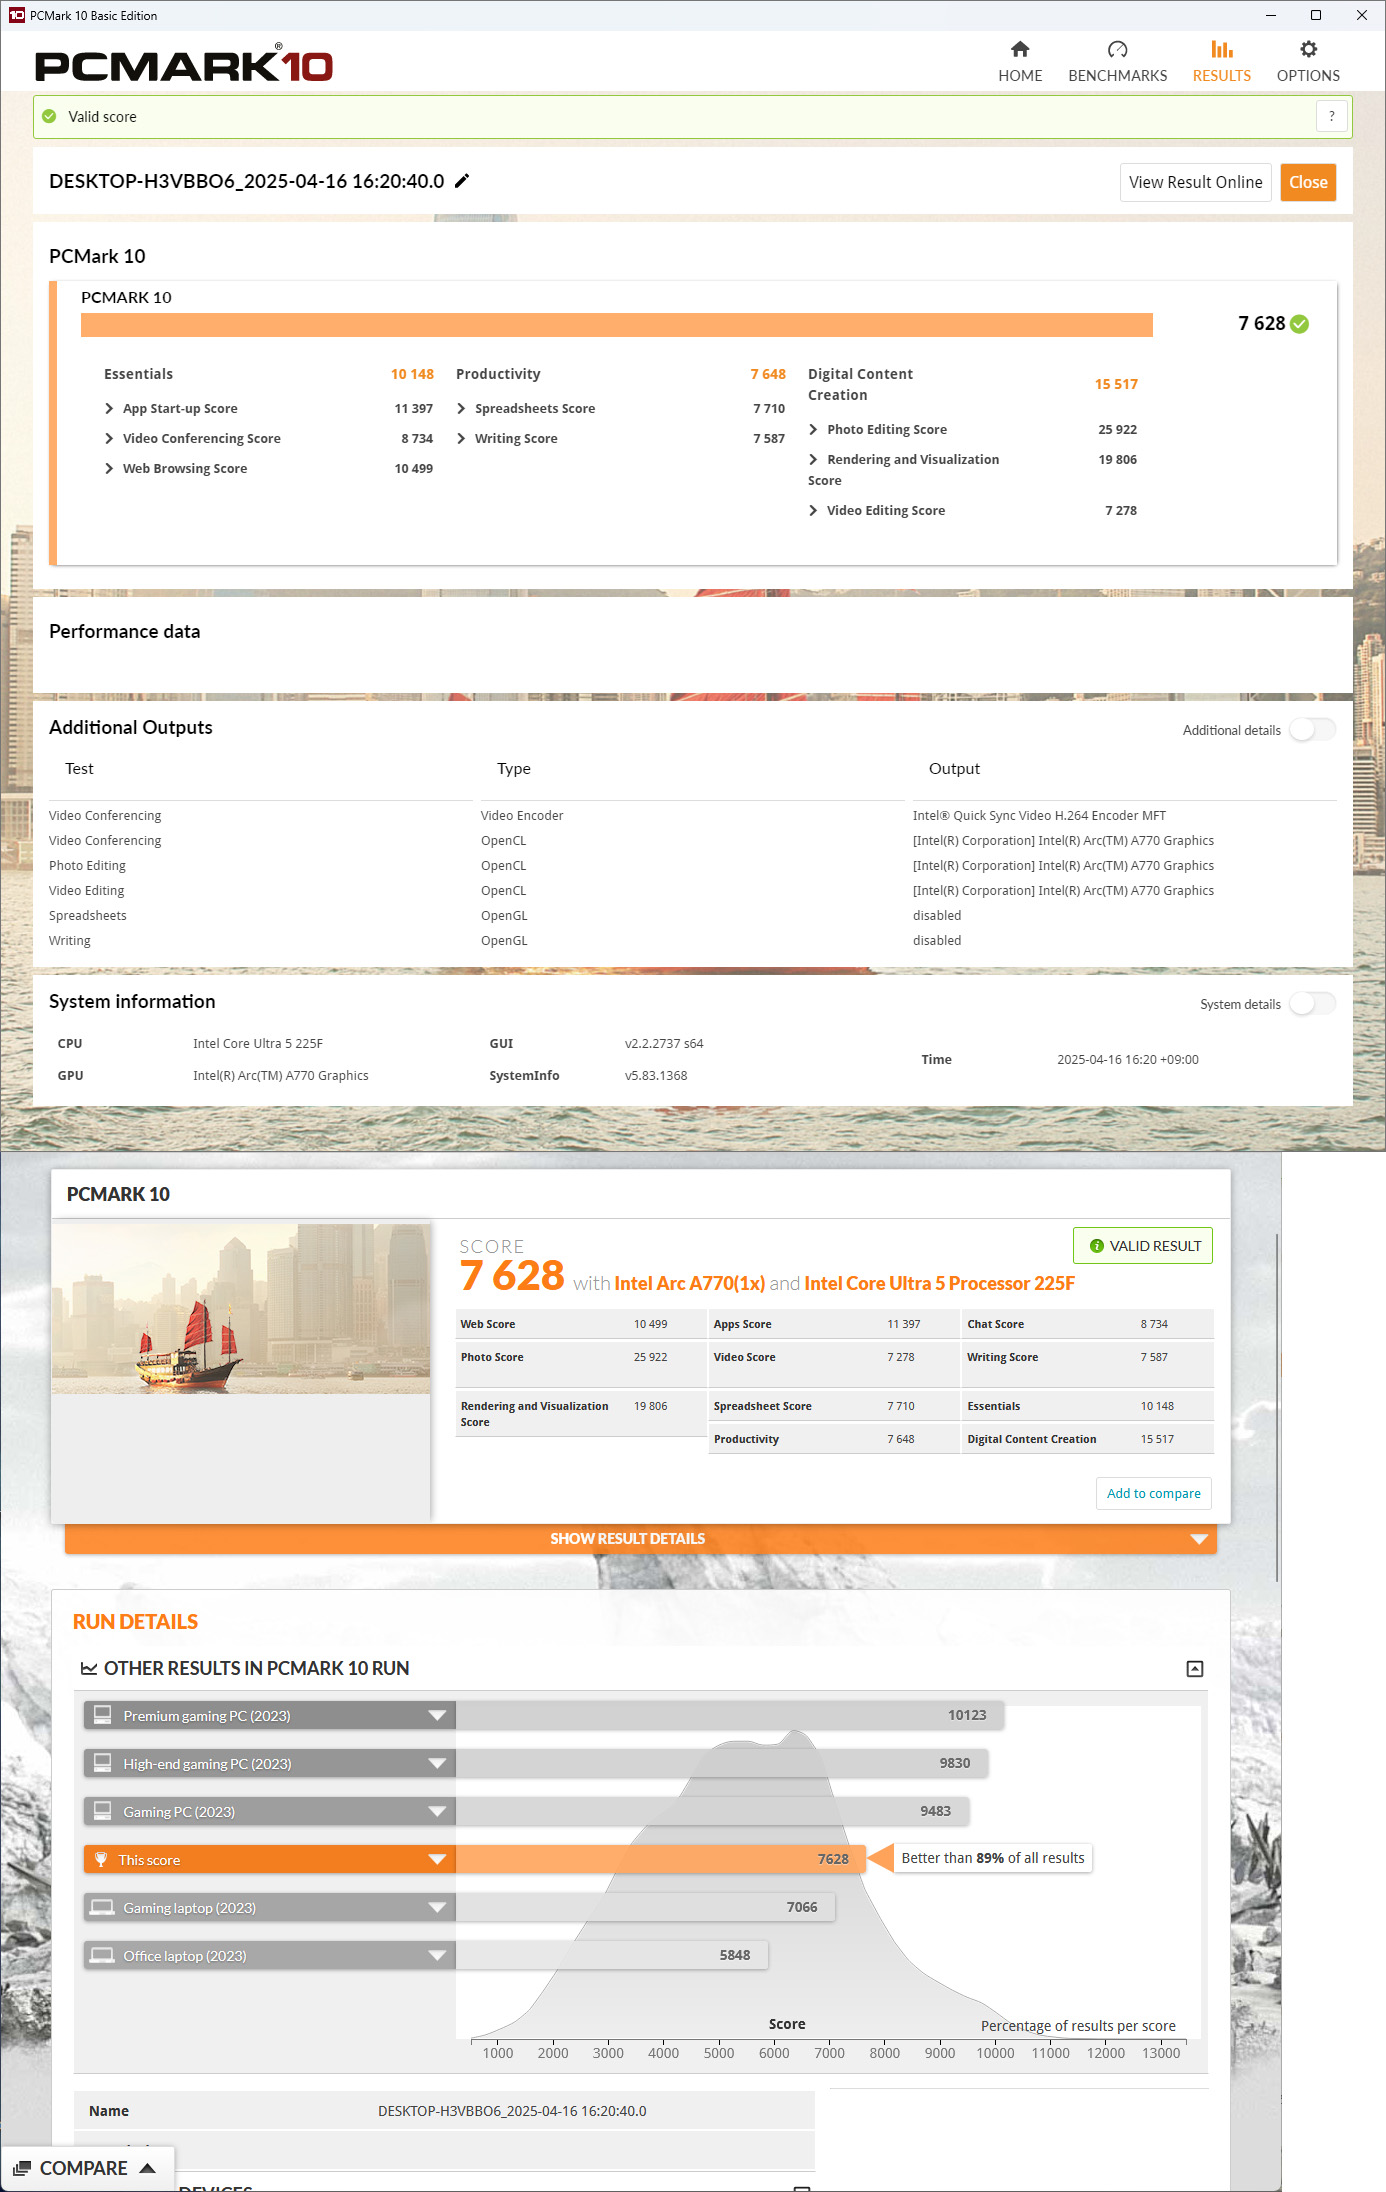
Task: Click the web page vertical scrollbar
Action: point(1277,1408)
